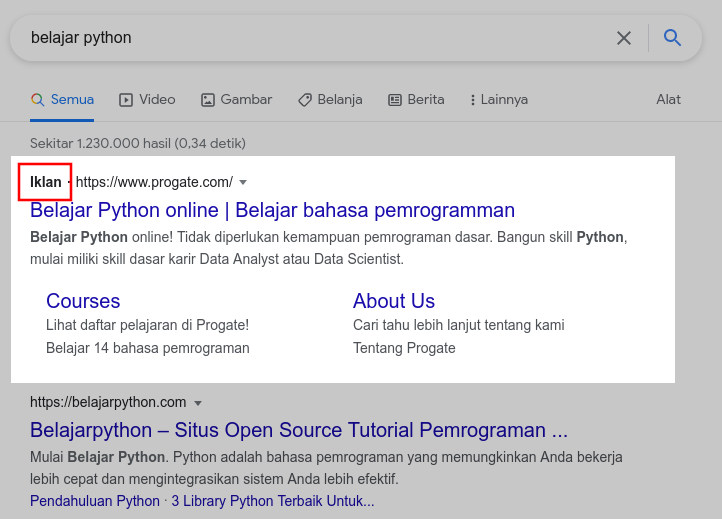Viewport: 722px width, 519px height.
Task: Open the Alat search tools
Action: click(668, 100)
